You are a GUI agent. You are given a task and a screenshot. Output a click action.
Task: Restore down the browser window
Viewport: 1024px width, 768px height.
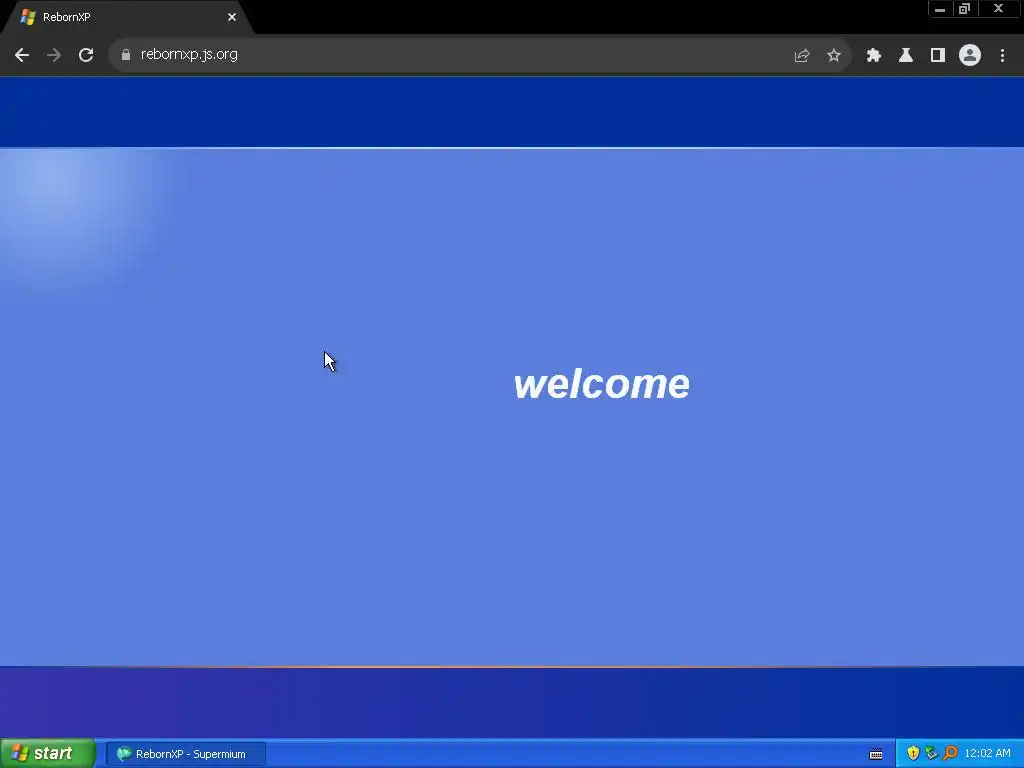(965, 9)
